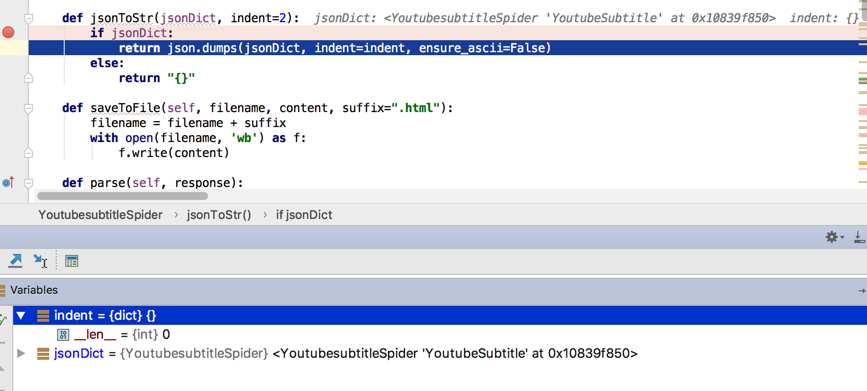The width and height of the screenshot is (867, 391).
Task: Click the 'if jsonDict:' code line
Action: [132, 33]
